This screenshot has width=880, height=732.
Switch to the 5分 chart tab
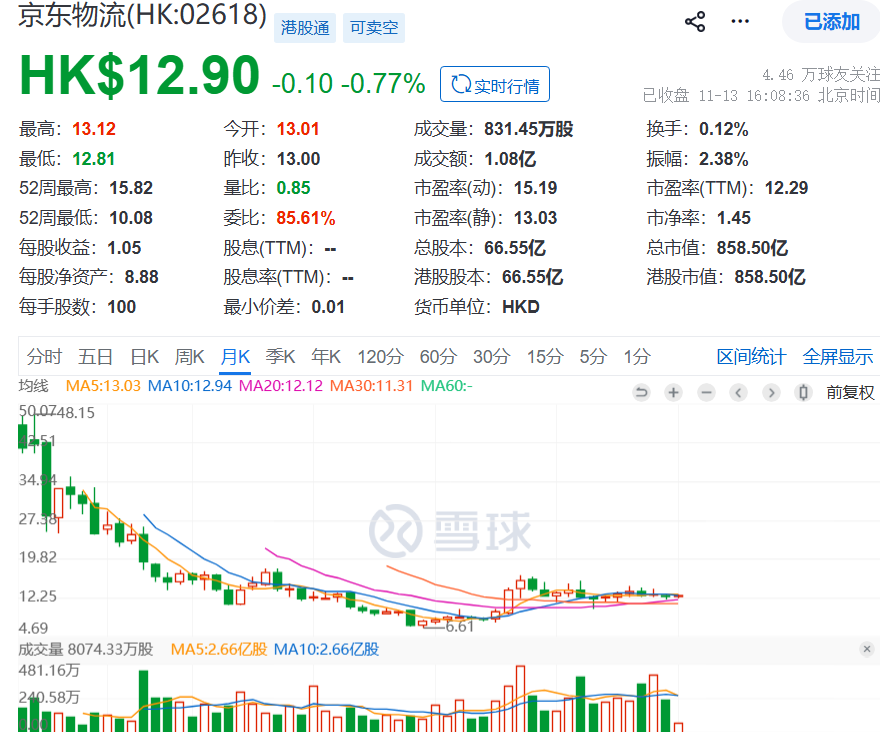(593, 356)
